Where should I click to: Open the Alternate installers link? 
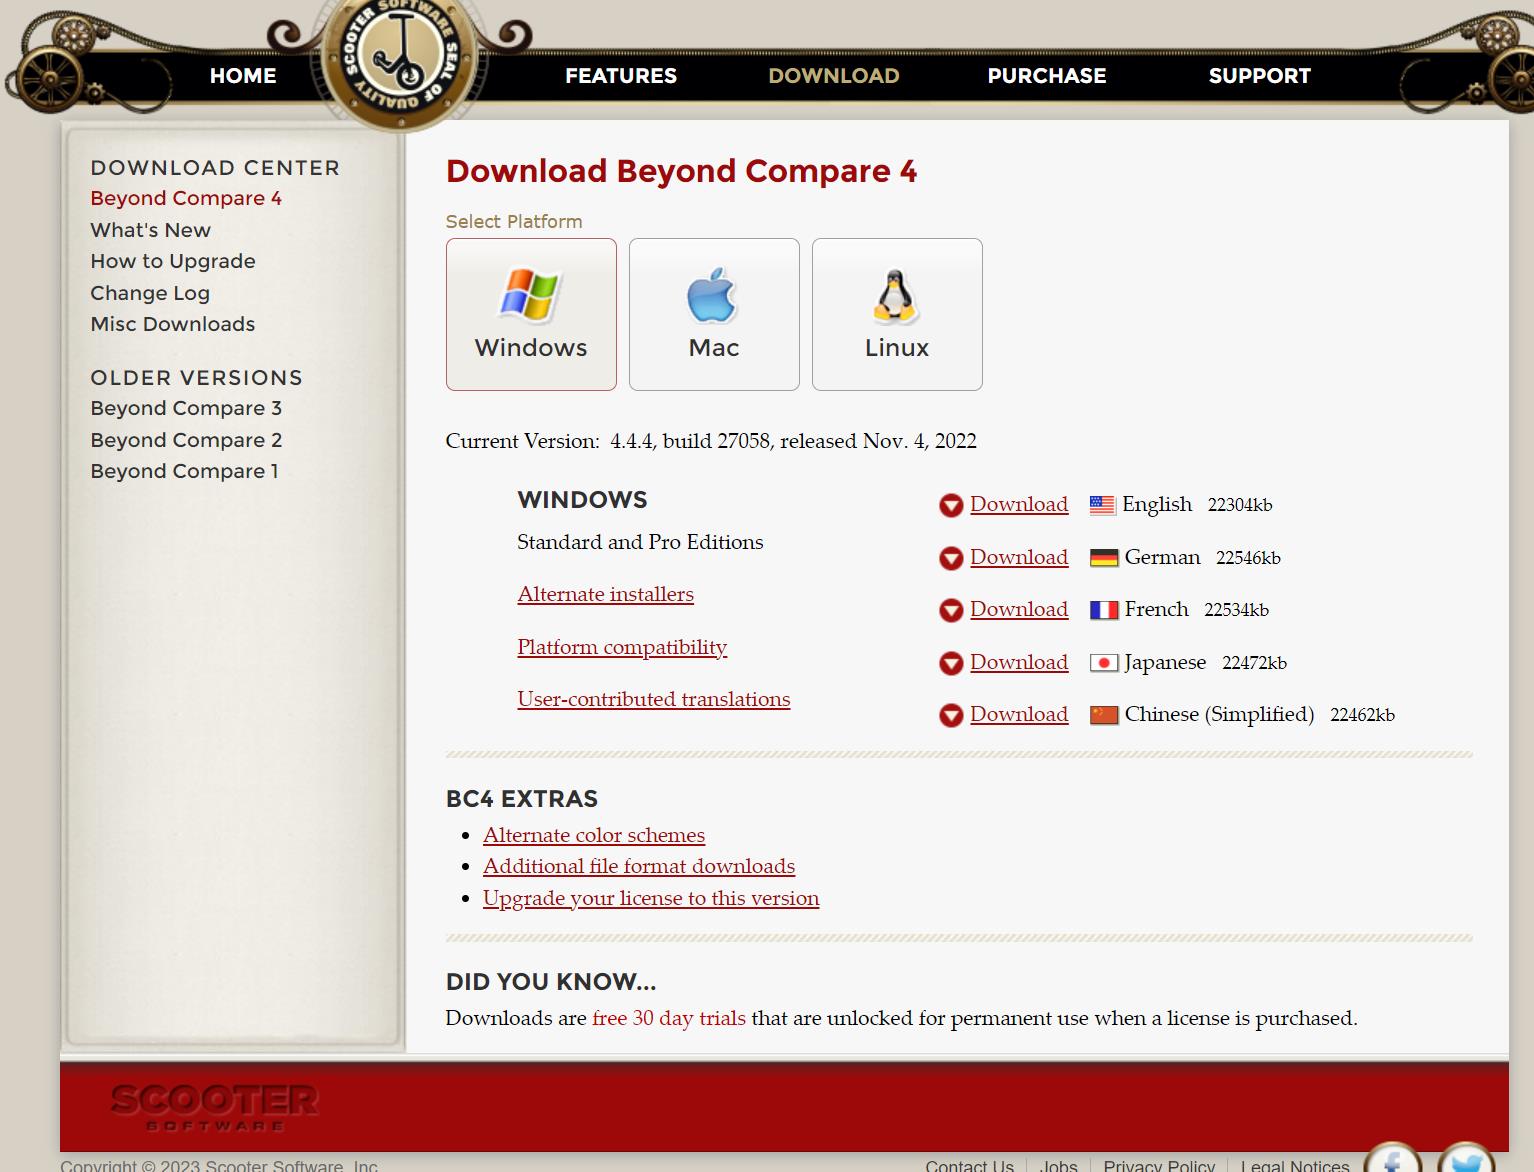coord(605,594)
